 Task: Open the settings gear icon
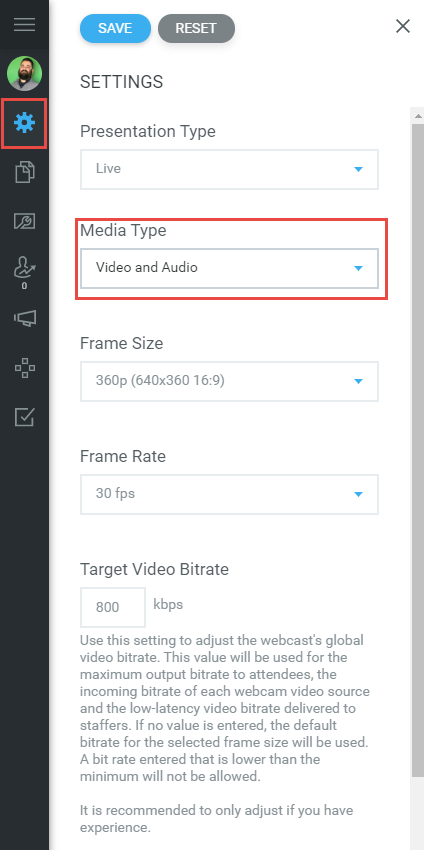click(x=24, y=124)
